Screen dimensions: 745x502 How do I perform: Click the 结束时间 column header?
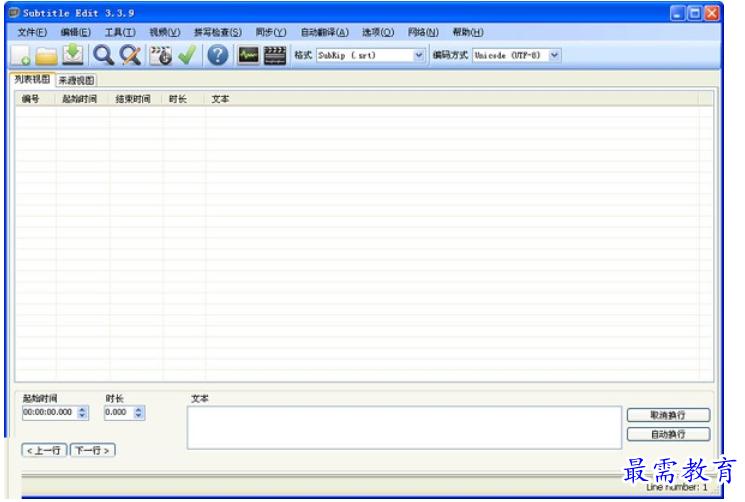tap(136, 99)
